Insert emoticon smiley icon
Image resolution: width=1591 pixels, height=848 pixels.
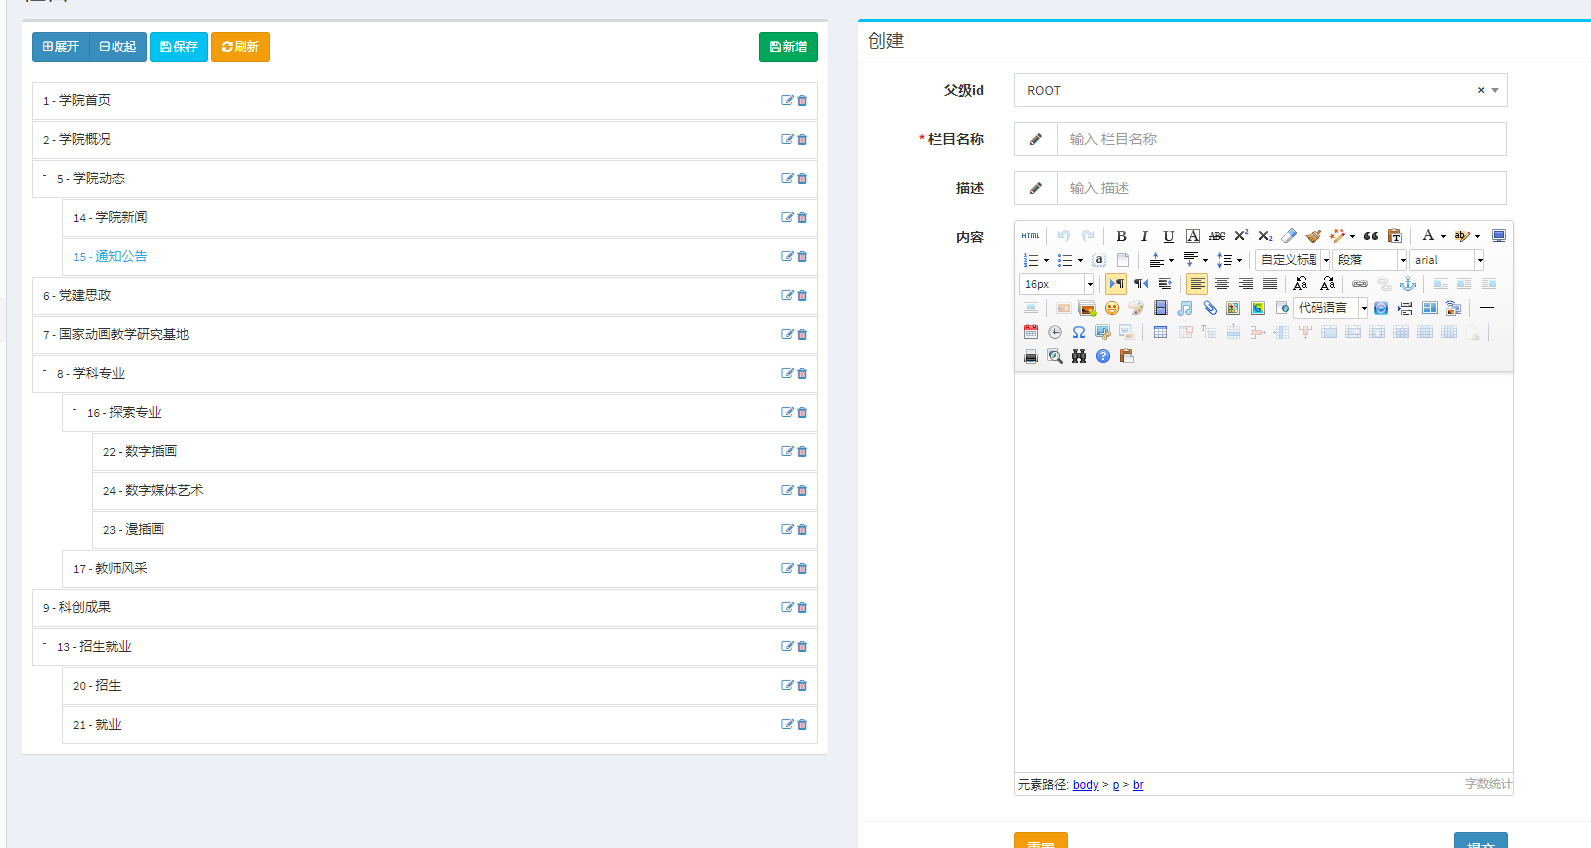[x=1112, y=308]
